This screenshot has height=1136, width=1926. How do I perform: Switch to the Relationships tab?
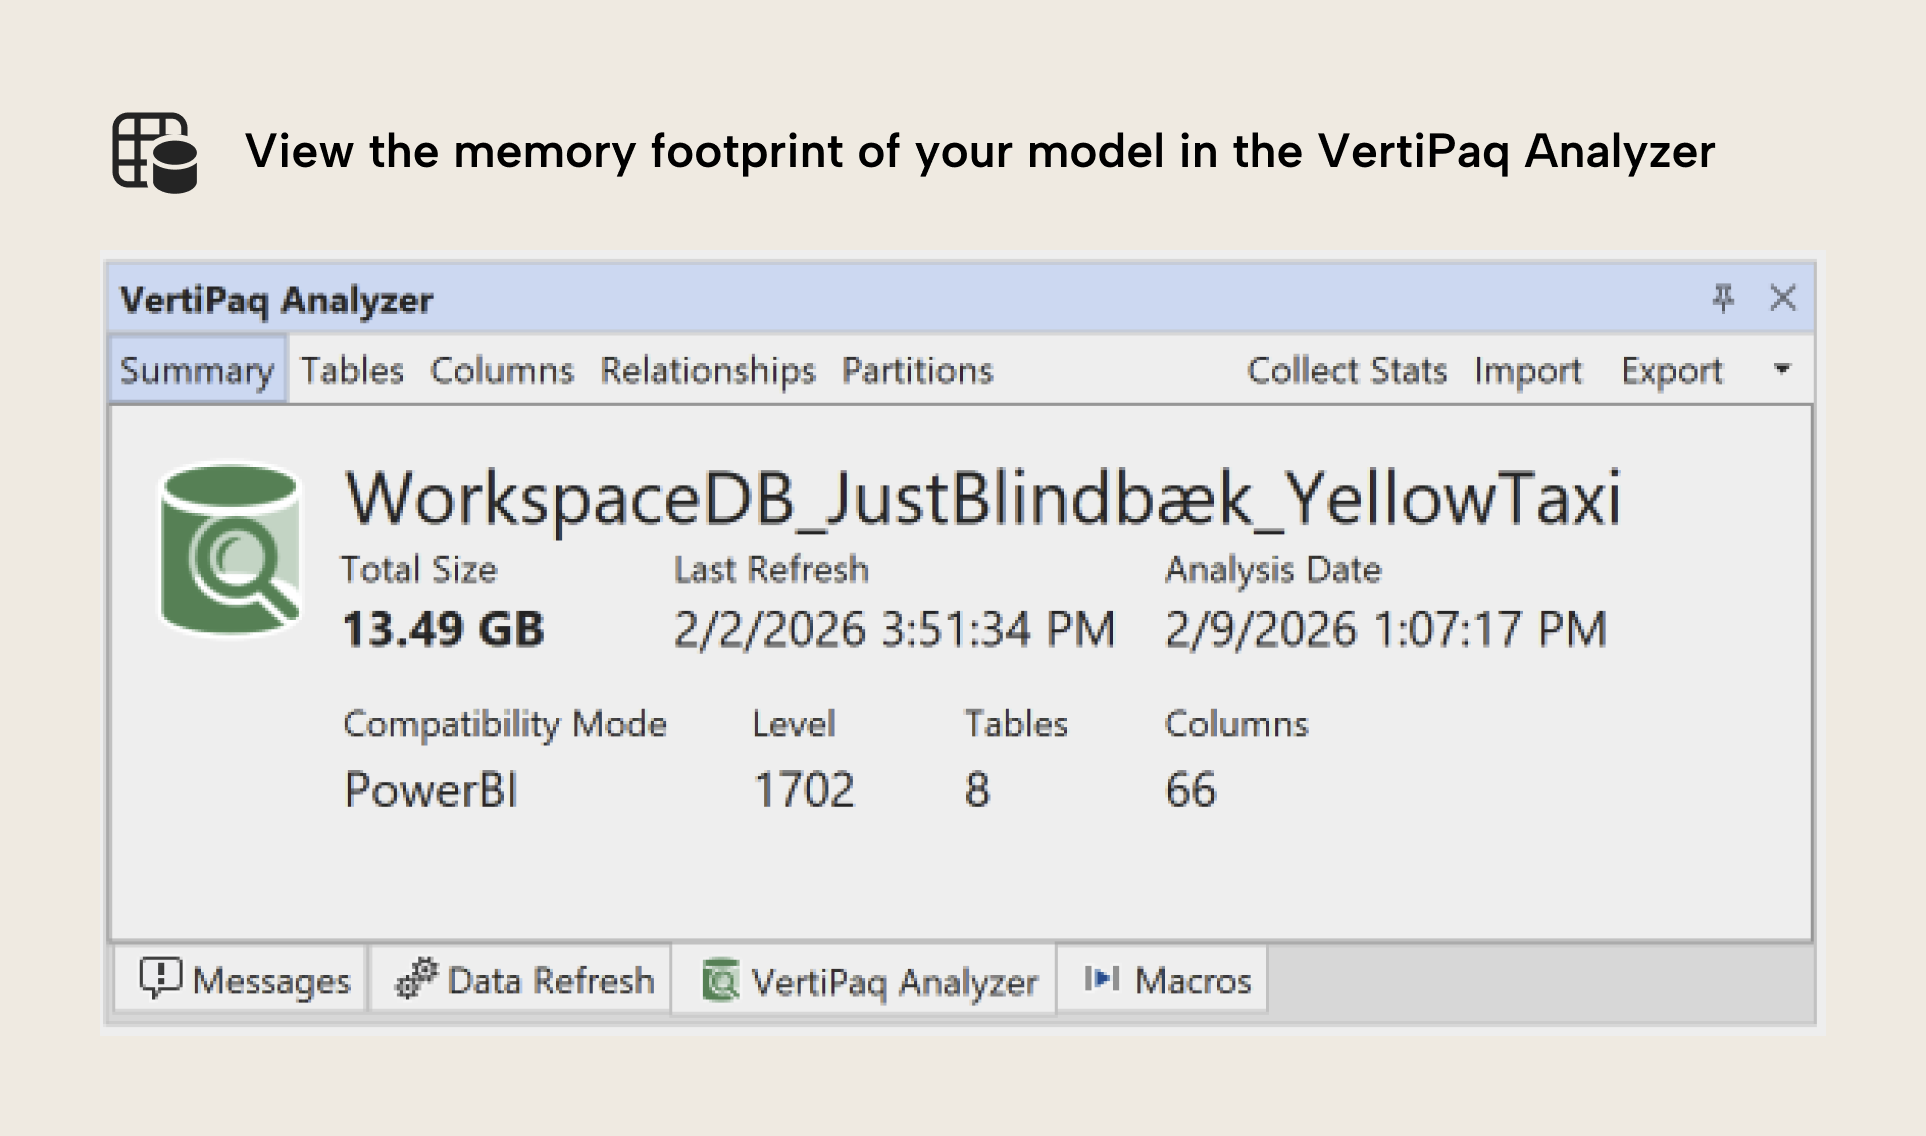tap(708, 370)
